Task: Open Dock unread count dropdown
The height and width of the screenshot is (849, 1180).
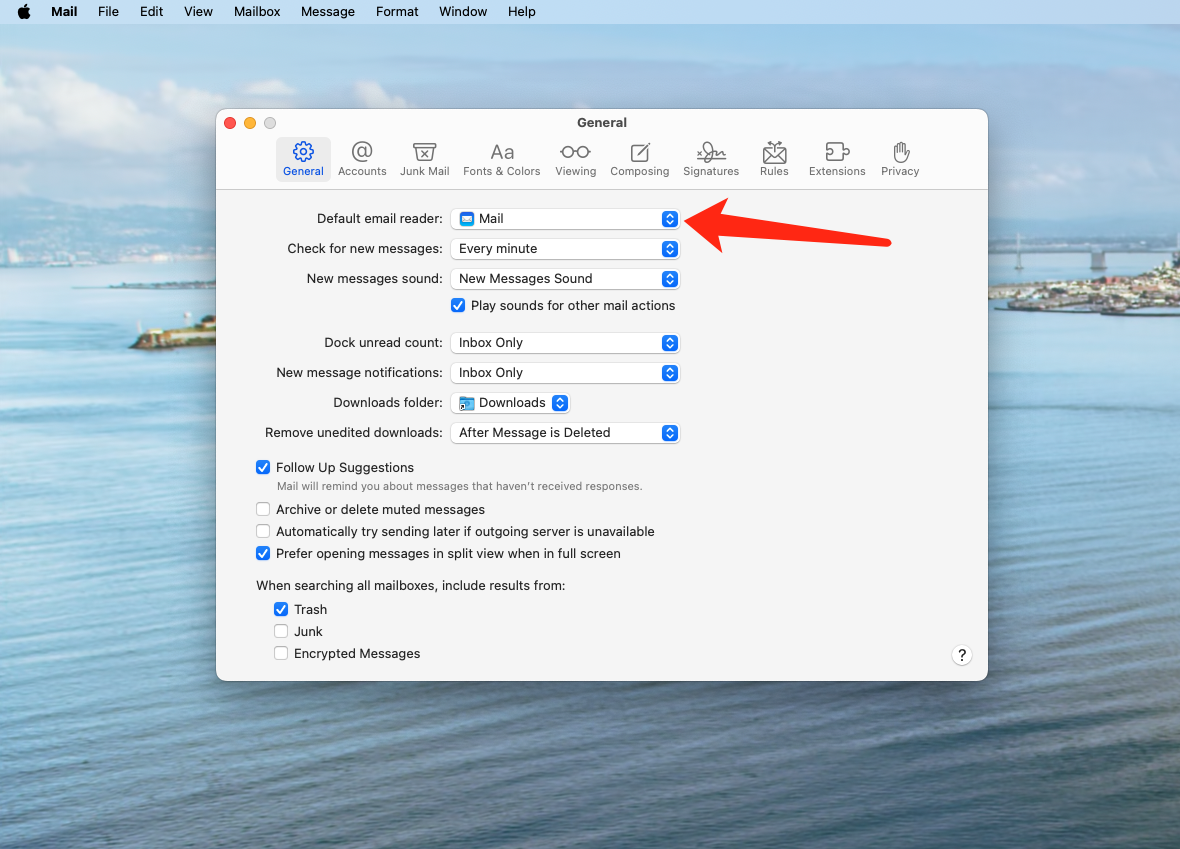Action: (565, 343)
